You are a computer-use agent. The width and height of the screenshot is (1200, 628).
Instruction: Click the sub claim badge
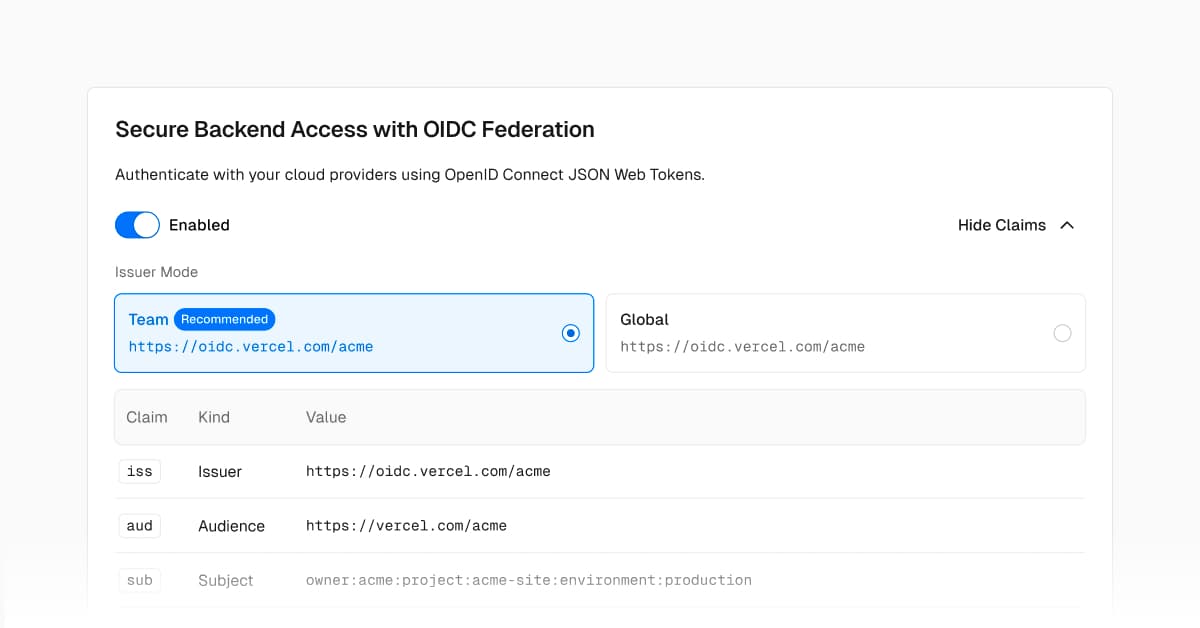click(140, 580)
